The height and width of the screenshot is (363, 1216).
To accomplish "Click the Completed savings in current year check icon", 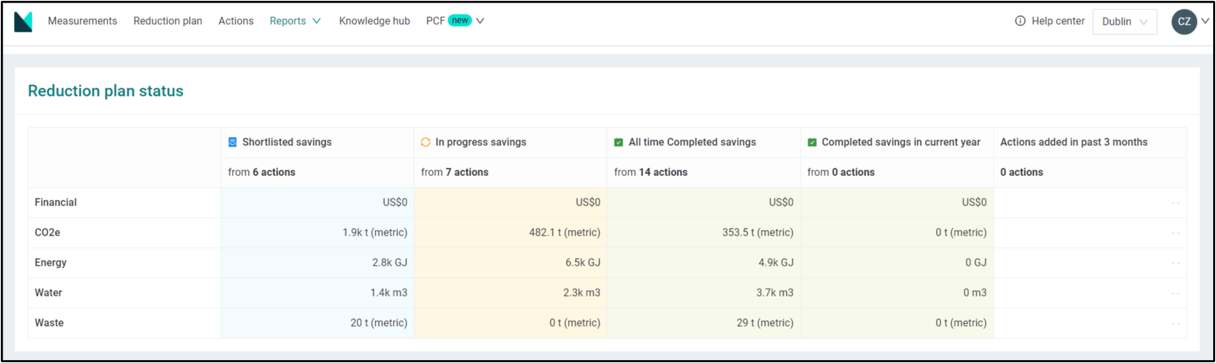I will coord(812,142).
